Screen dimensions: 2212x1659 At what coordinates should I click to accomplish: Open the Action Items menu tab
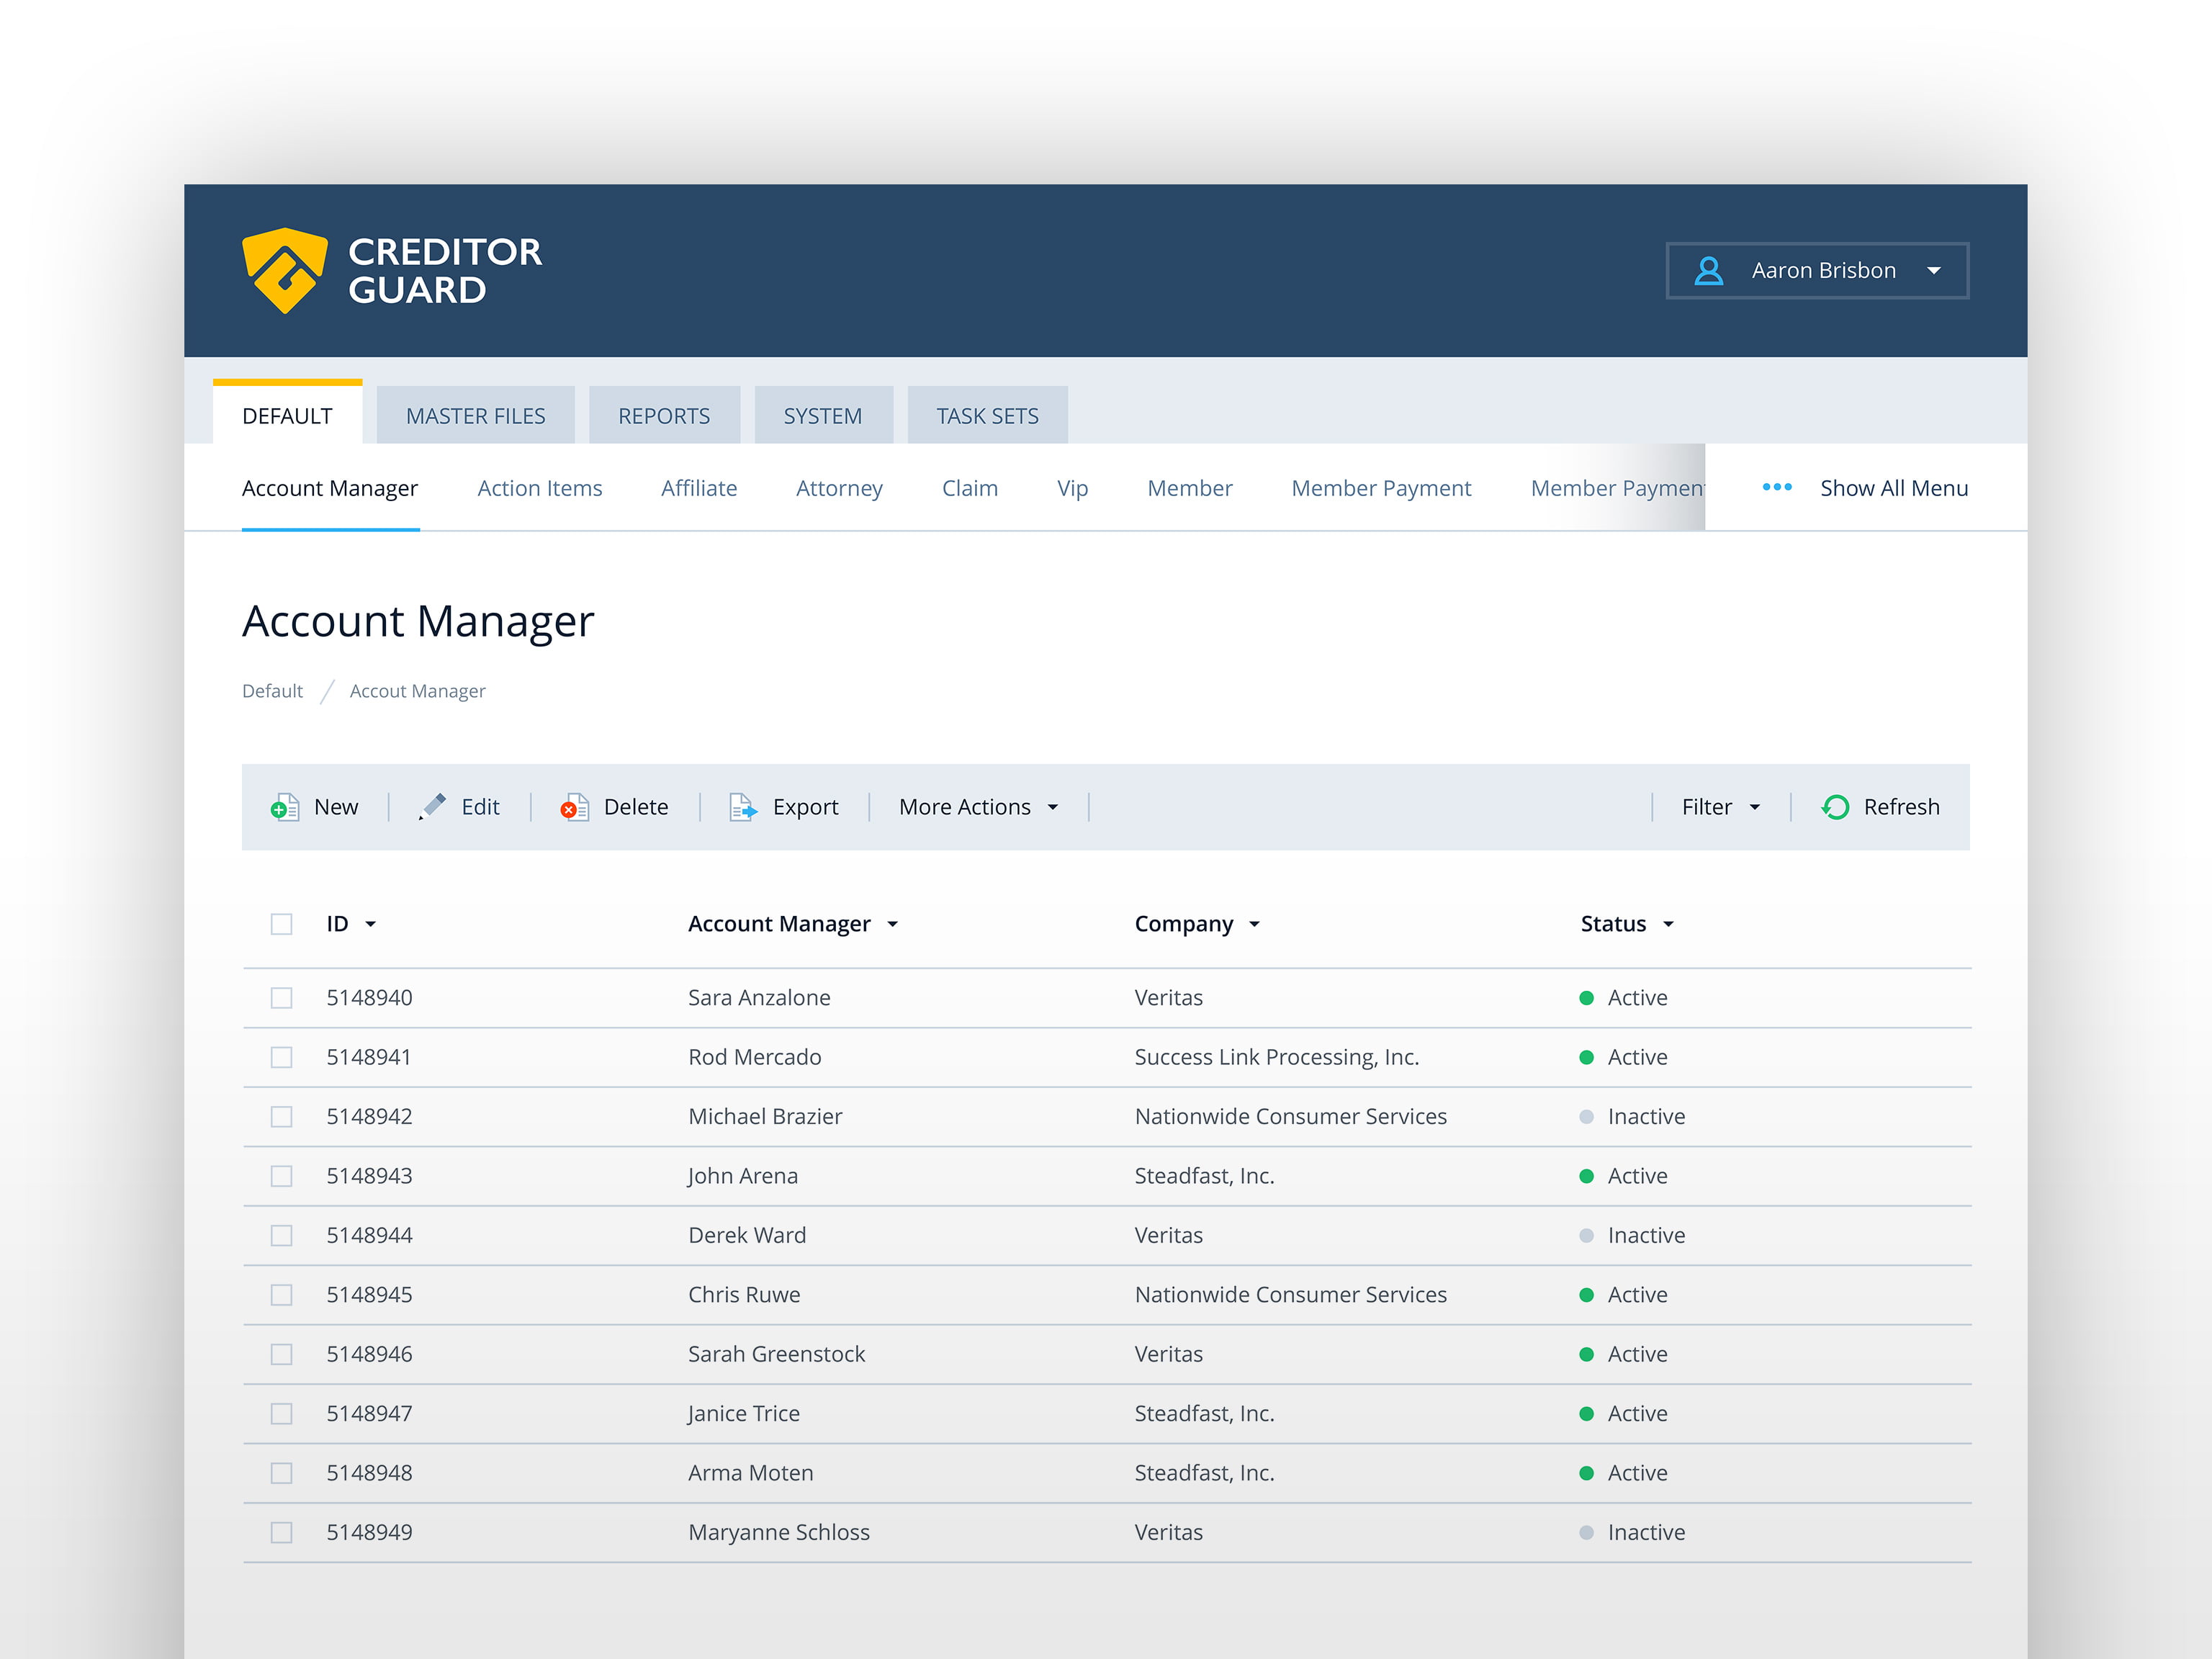click(539, 488)
